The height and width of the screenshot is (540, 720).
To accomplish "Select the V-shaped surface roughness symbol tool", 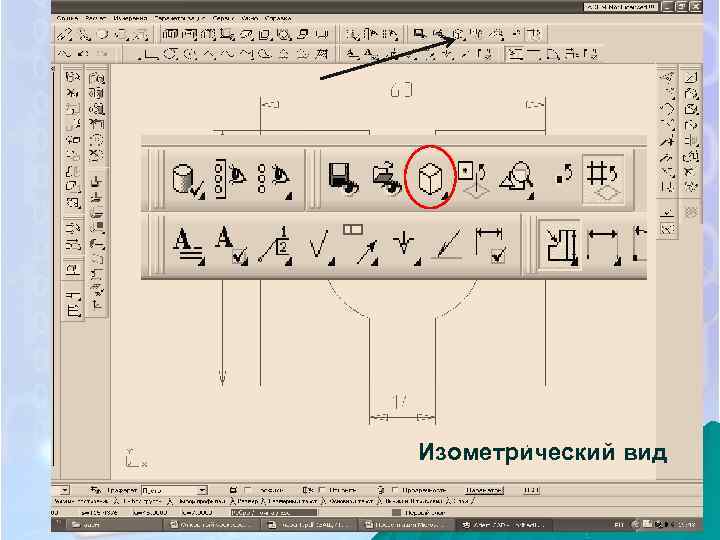I will coord(321,248).
